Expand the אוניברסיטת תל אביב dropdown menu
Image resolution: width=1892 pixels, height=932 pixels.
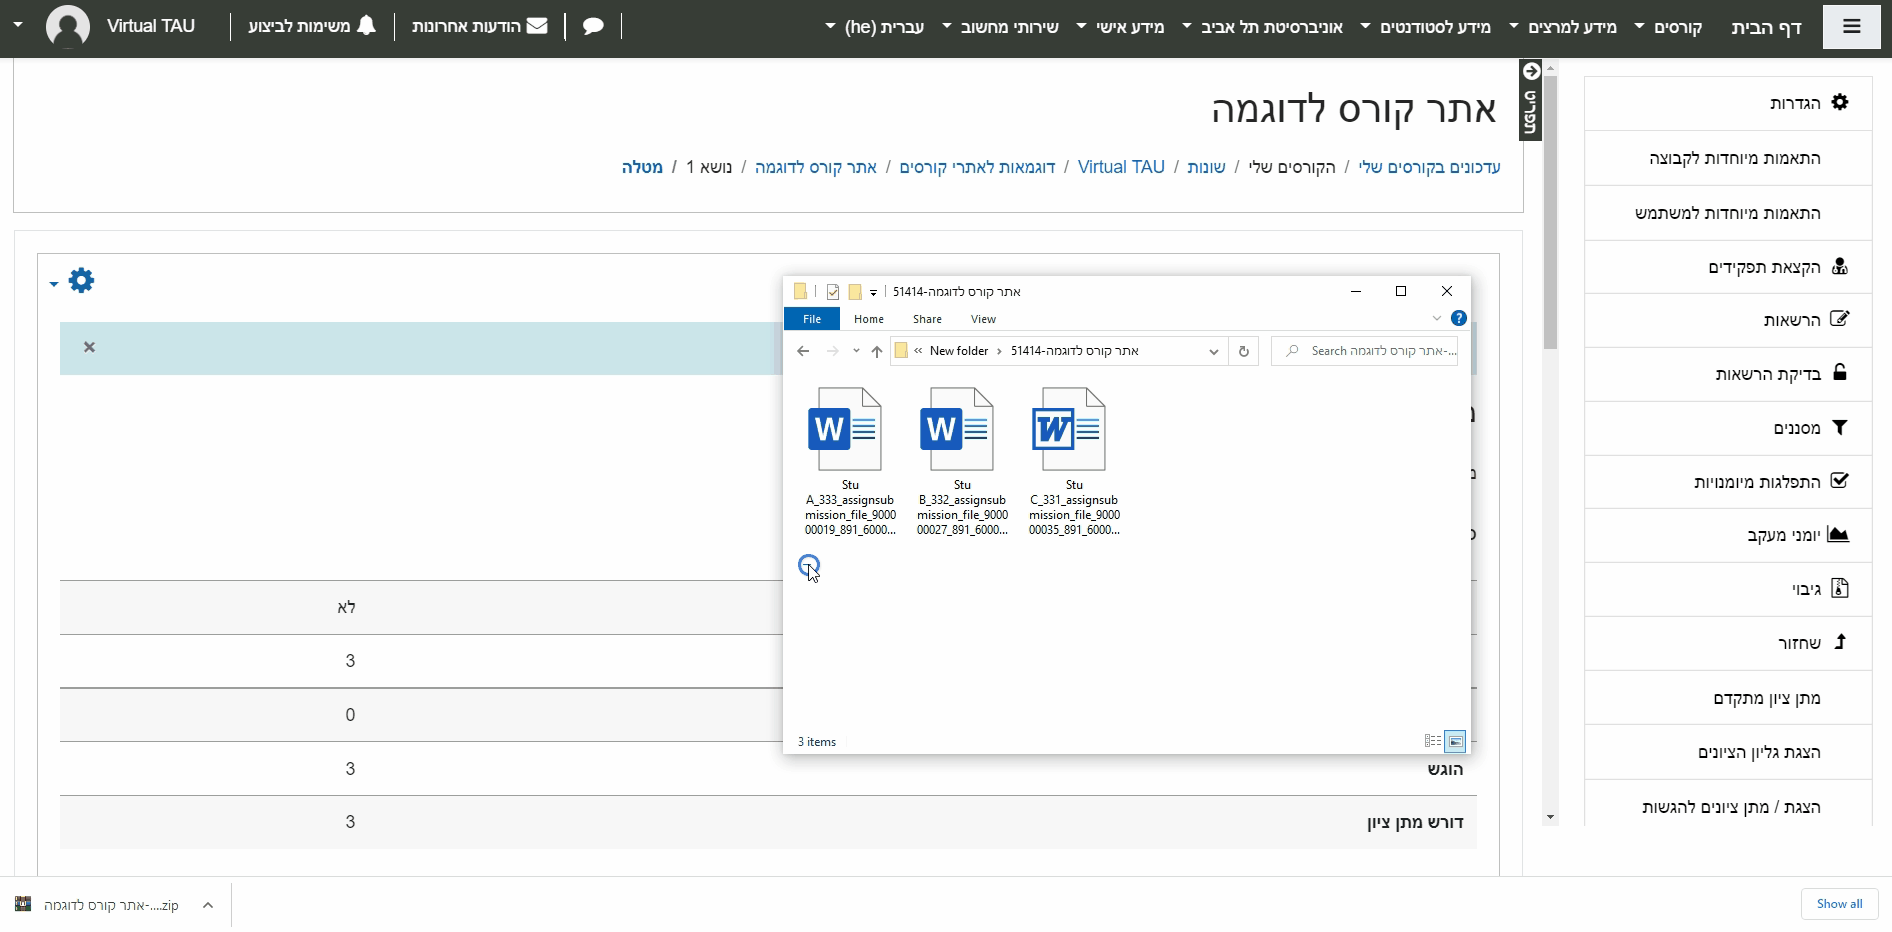click(x=1263, y=27)
